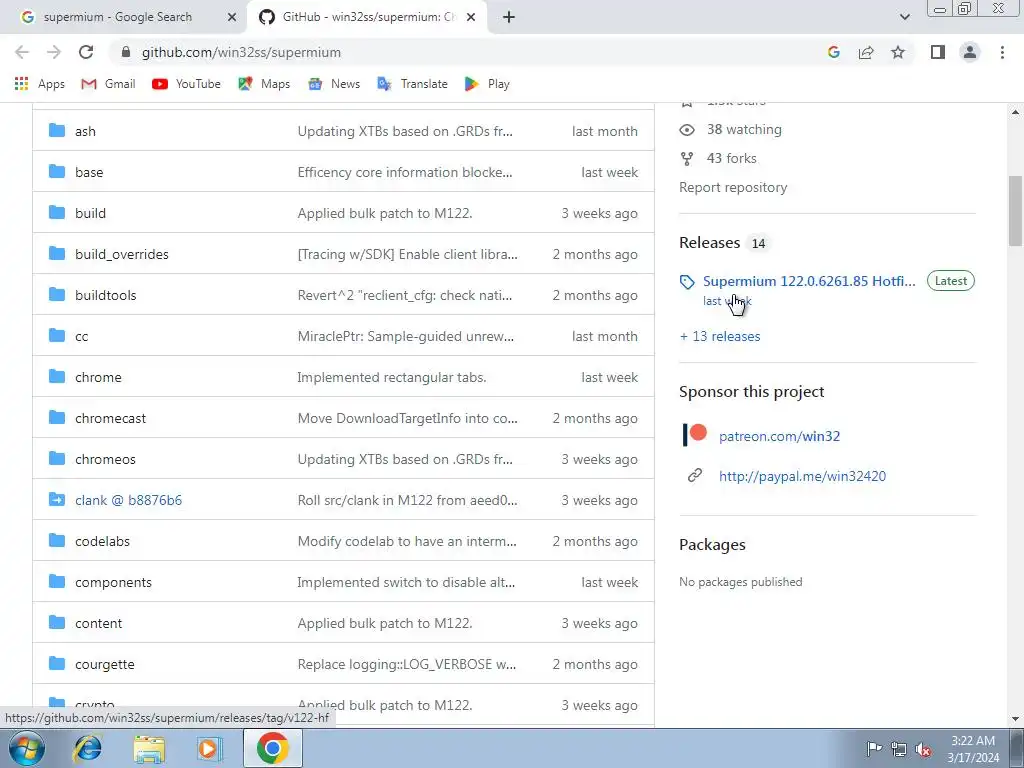Open the build folder
1024x768 pixels.
(x=90, y=214)
